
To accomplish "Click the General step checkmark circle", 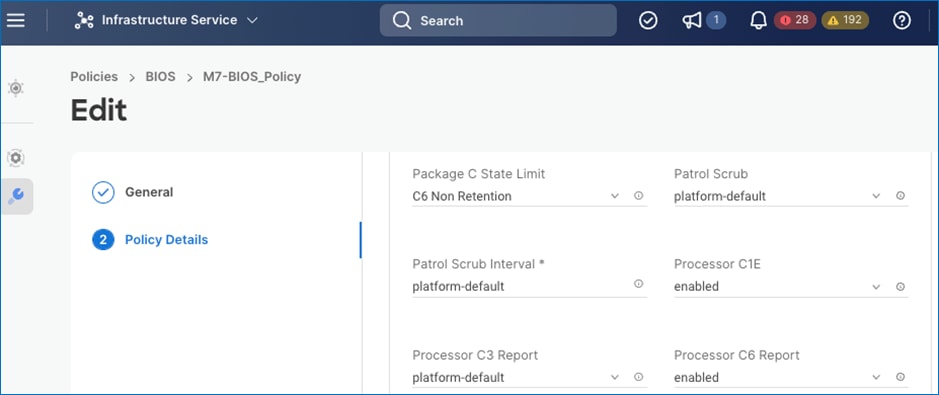I will (x=103, y=193).
